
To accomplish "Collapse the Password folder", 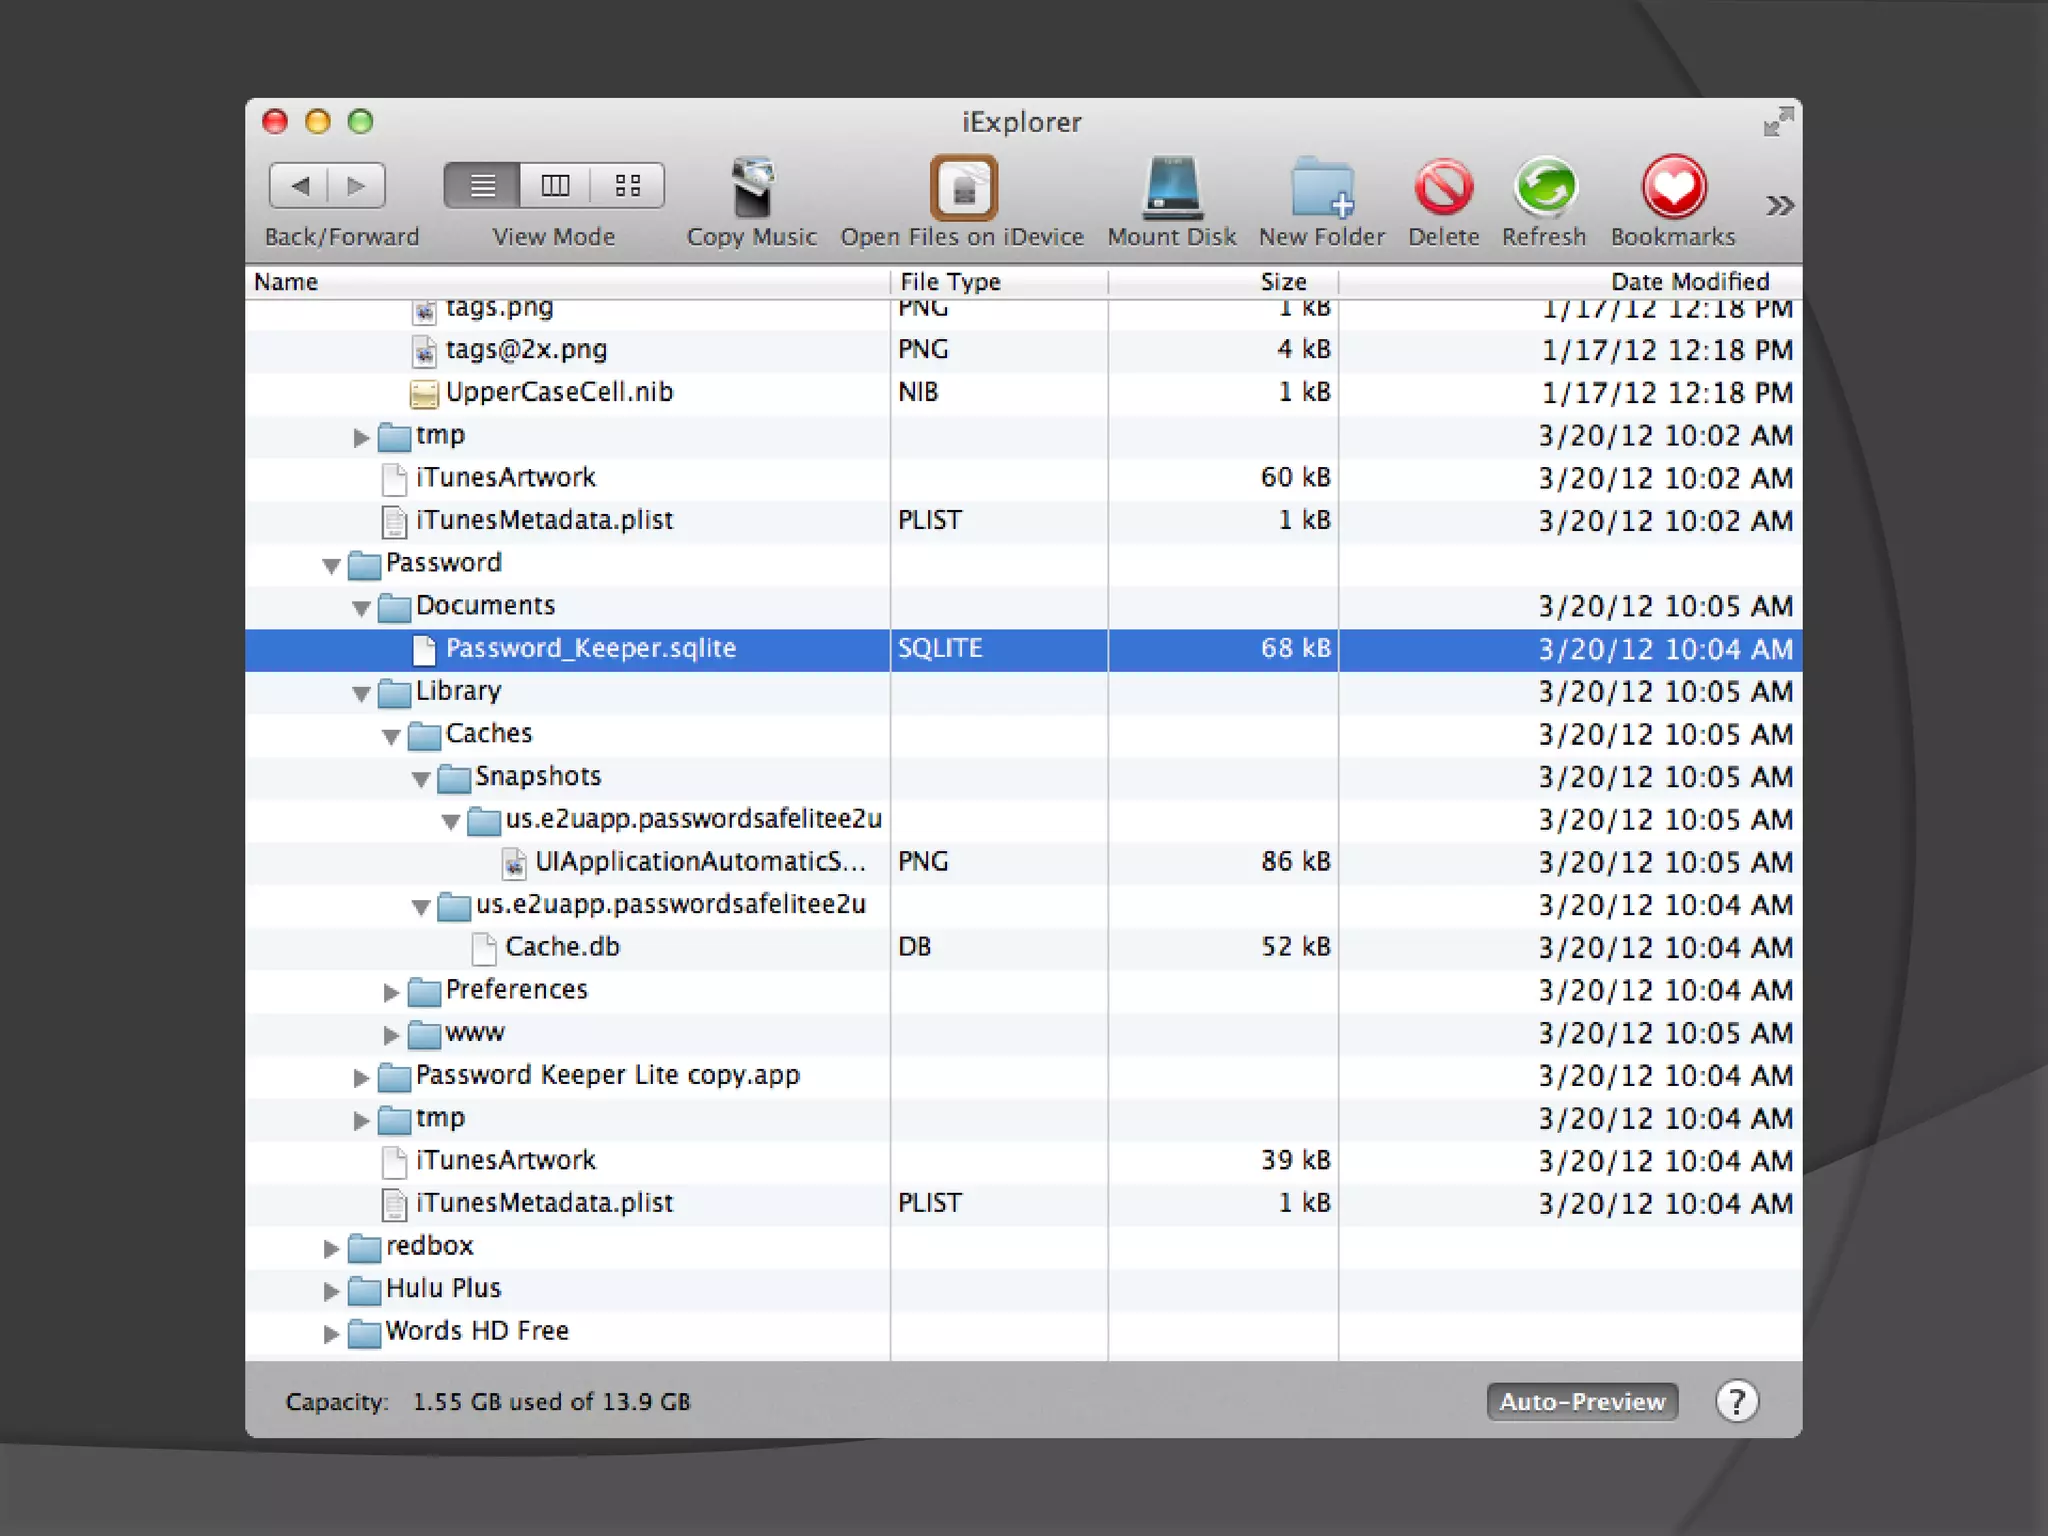I will click(x=331, y=565).
